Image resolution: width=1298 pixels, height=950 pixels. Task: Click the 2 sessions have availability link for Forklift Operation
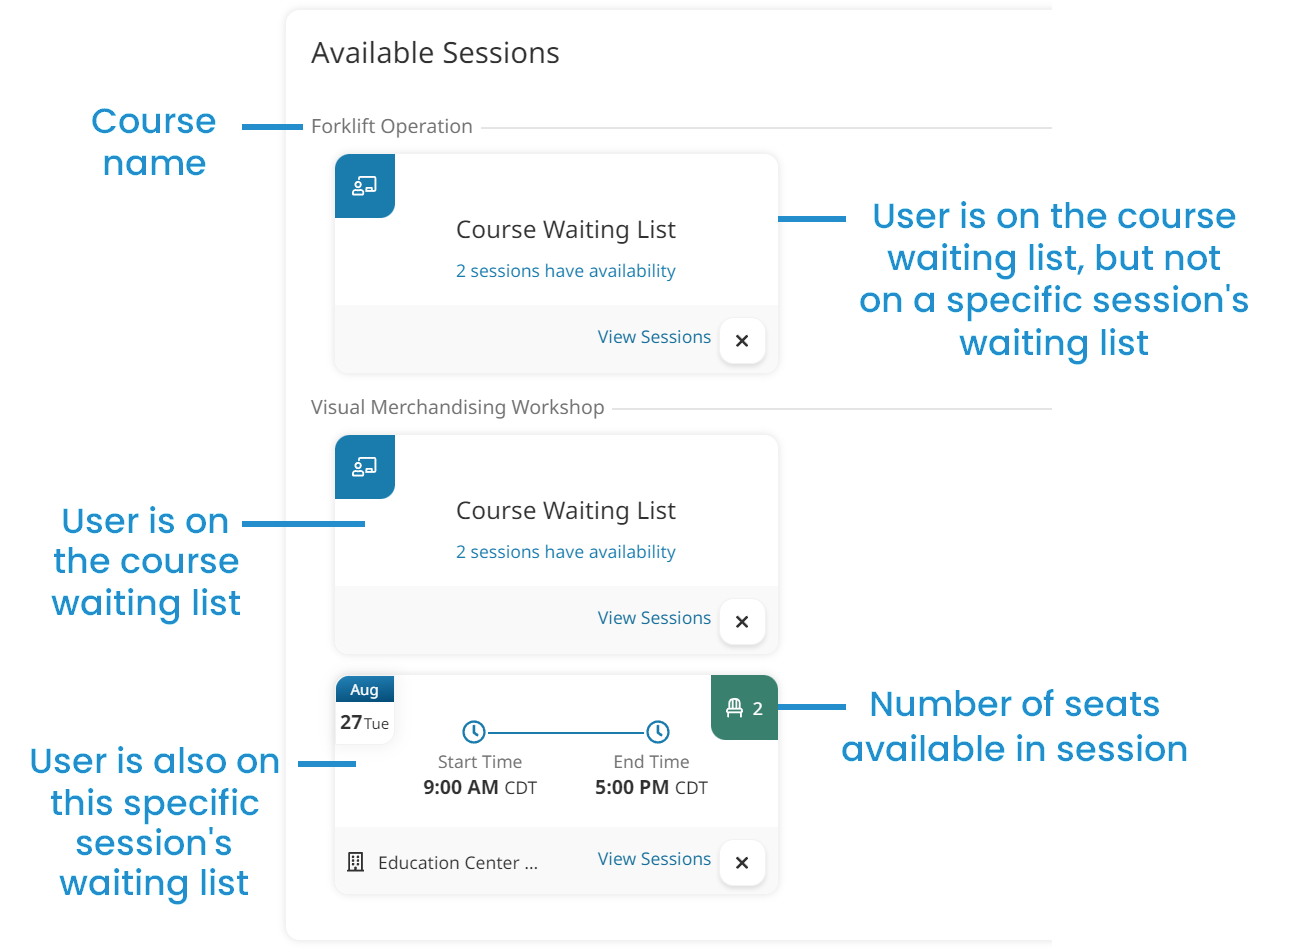[566, 270]
